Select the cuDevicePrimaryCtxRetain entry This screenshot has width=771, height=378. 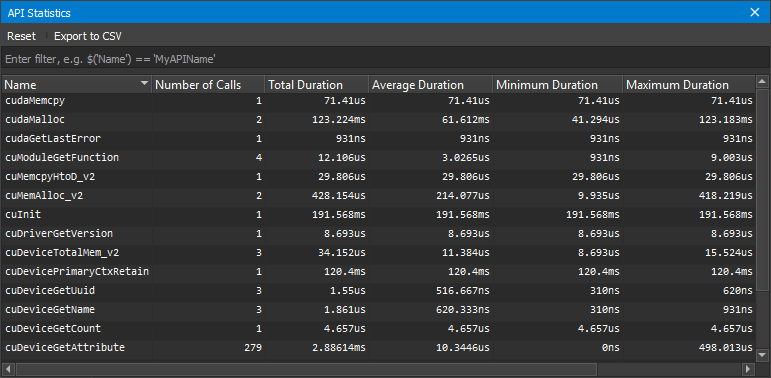[77, 271]
